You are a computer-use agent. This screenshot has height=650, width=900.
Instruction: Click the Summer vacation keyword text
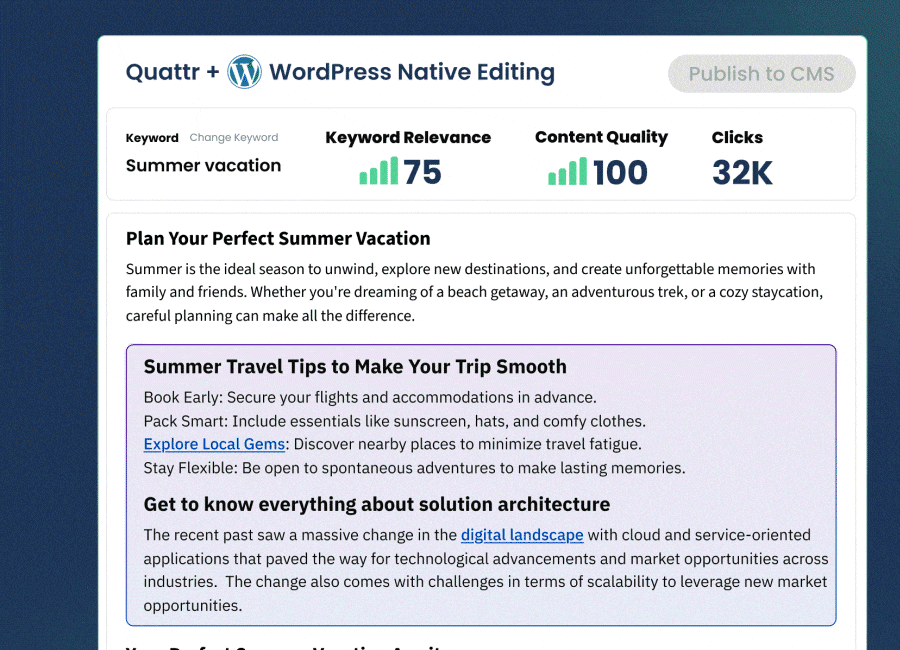click(204, 165)
